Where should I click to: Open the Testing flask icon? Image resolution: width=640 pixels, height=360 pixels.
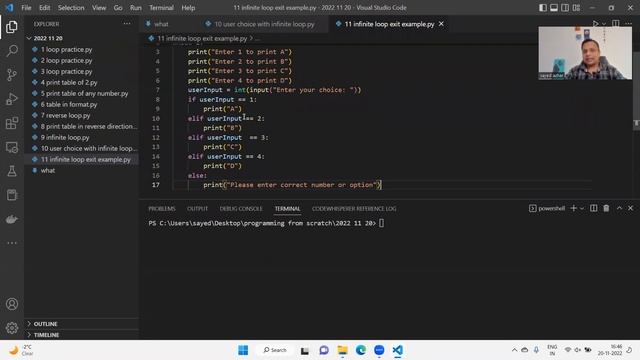(12, 171)
